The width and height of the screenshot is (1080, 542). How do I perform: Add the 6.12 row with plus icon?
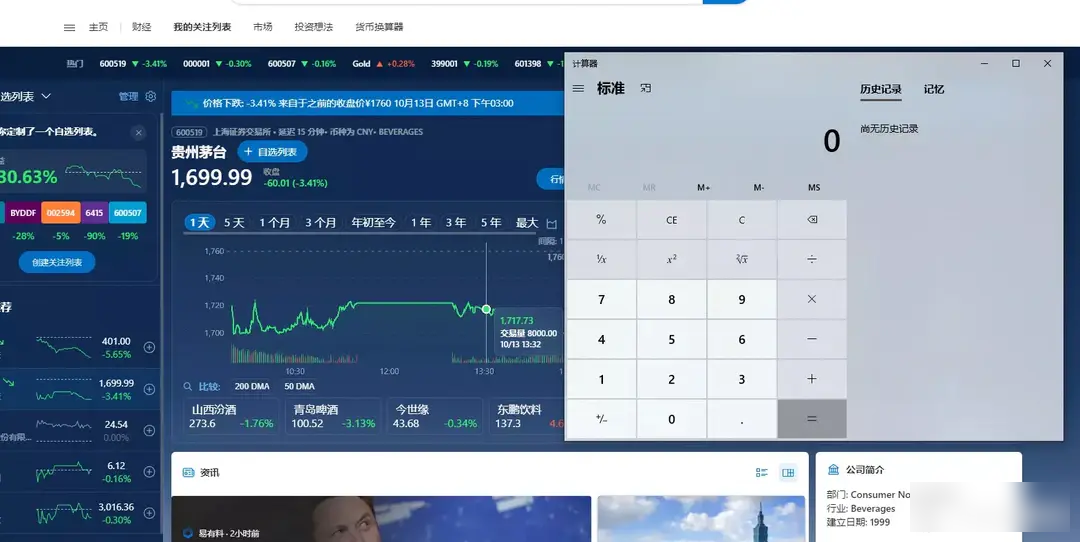point(149,472)
